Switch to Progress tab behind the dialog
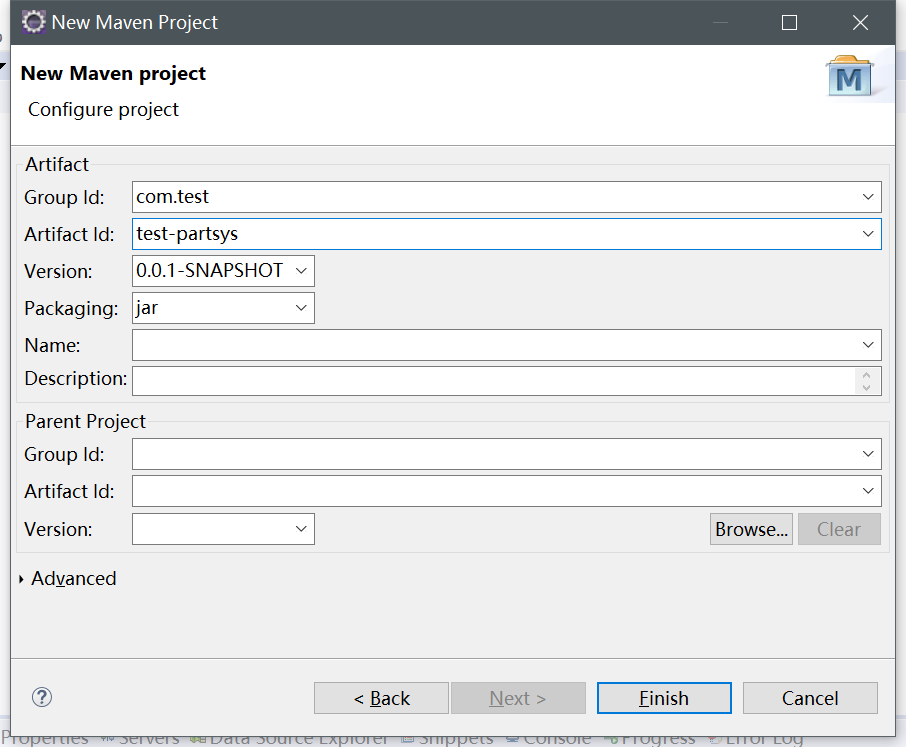This screenshot has height=747, width=906. tap(649, 739)
